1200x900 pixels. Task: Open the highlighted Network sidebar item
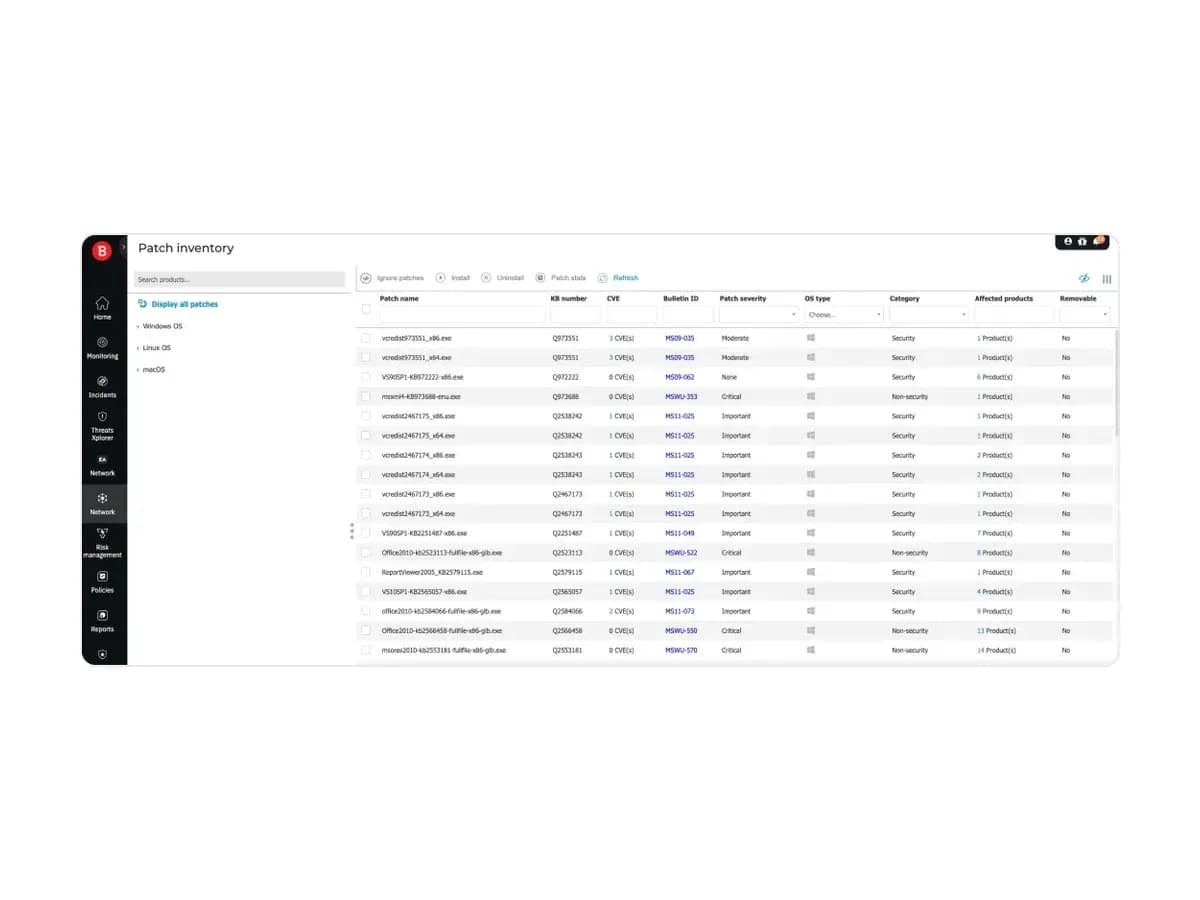click(102, 504)
